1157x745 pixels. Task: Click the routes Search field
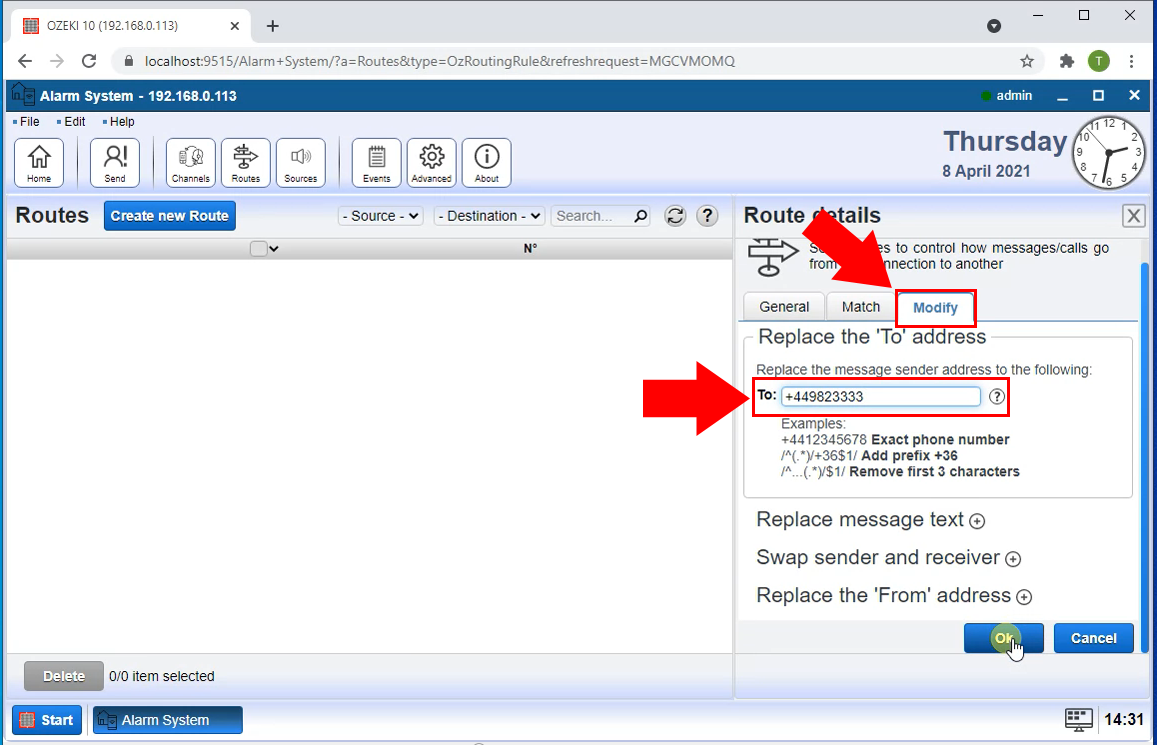[593, 216]
